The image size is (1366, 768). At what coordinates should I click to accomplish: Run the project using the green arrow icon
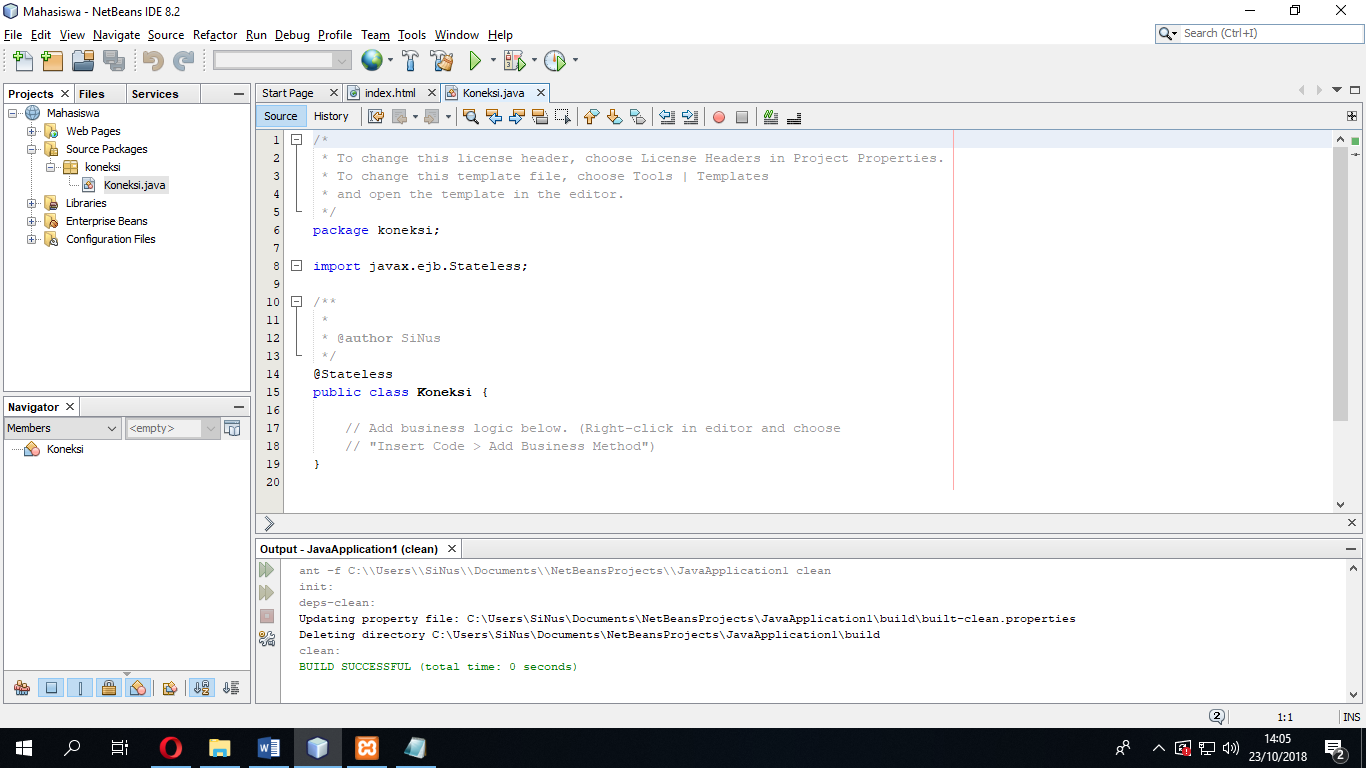[474, 60]
